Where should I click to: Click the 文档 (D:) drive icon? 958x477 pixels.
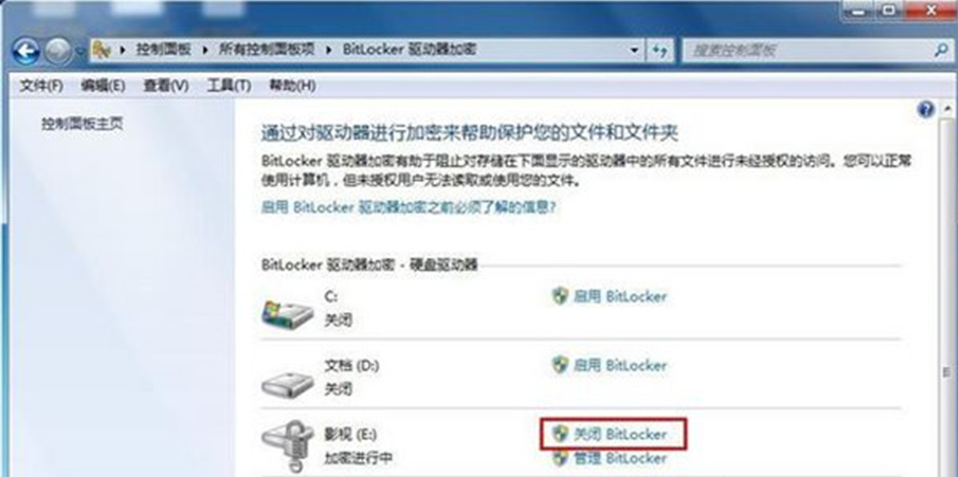[x=287, y=382]
